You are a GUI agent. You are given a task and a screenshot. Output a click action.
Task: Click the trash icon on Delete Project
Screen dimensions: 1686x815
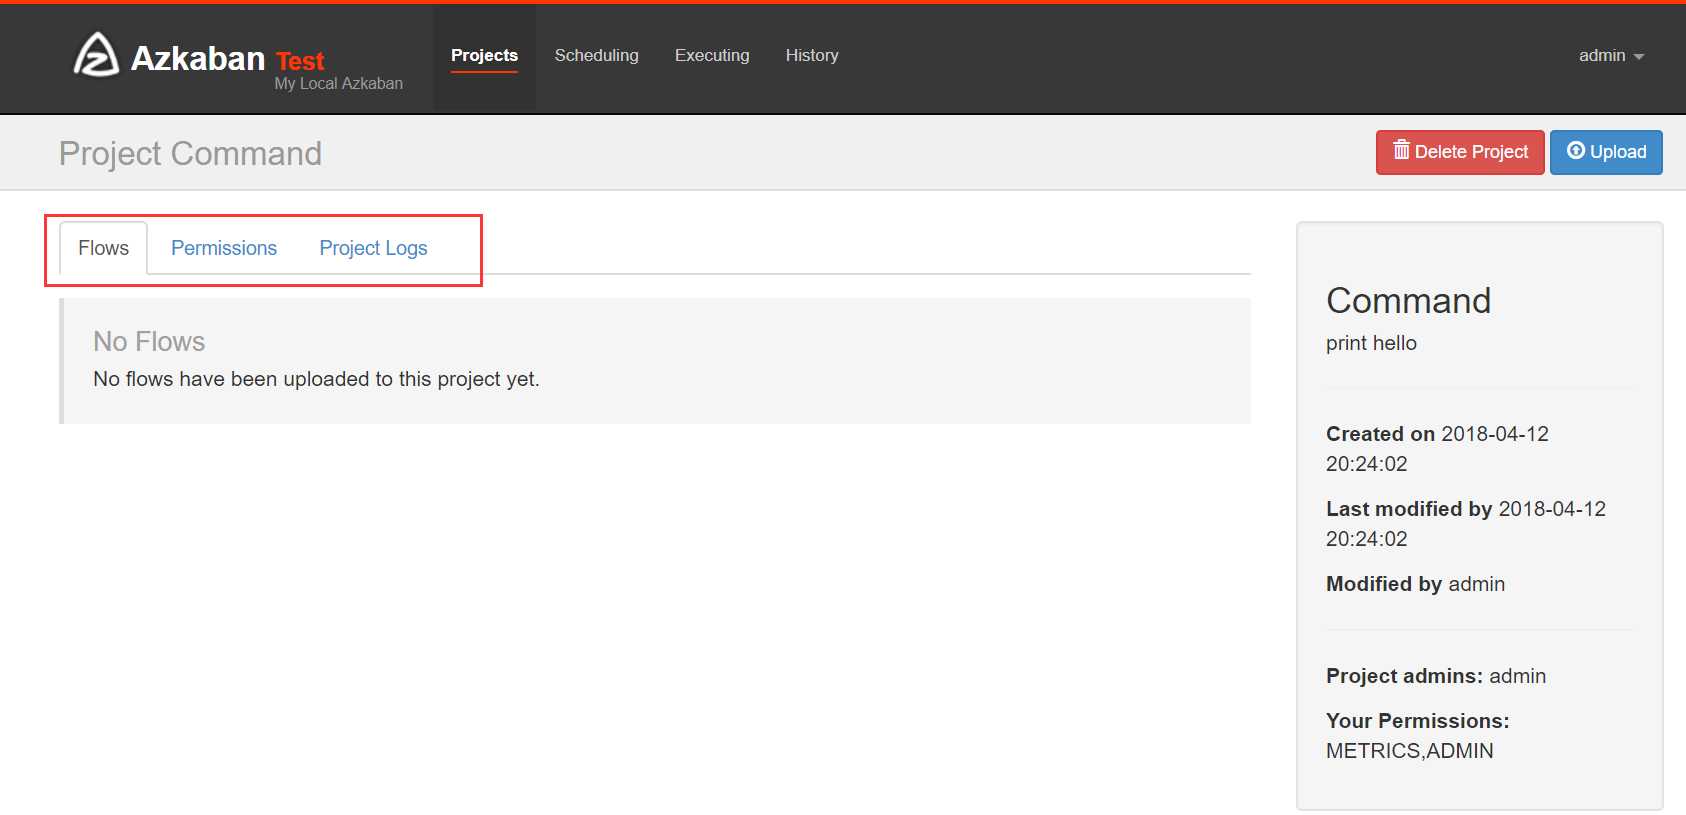pyautogui.click(x=1401, y=150)
